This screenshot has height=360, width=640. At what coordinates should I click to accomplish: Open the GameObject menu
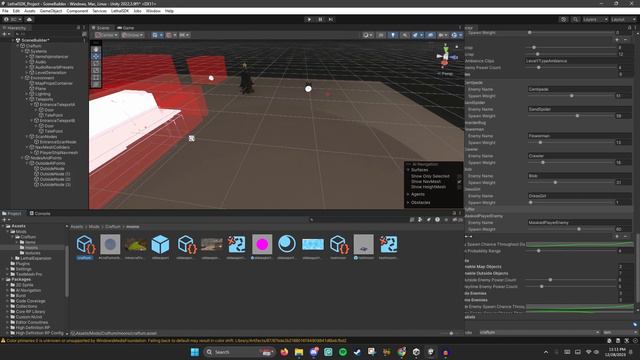pos(51,11)
